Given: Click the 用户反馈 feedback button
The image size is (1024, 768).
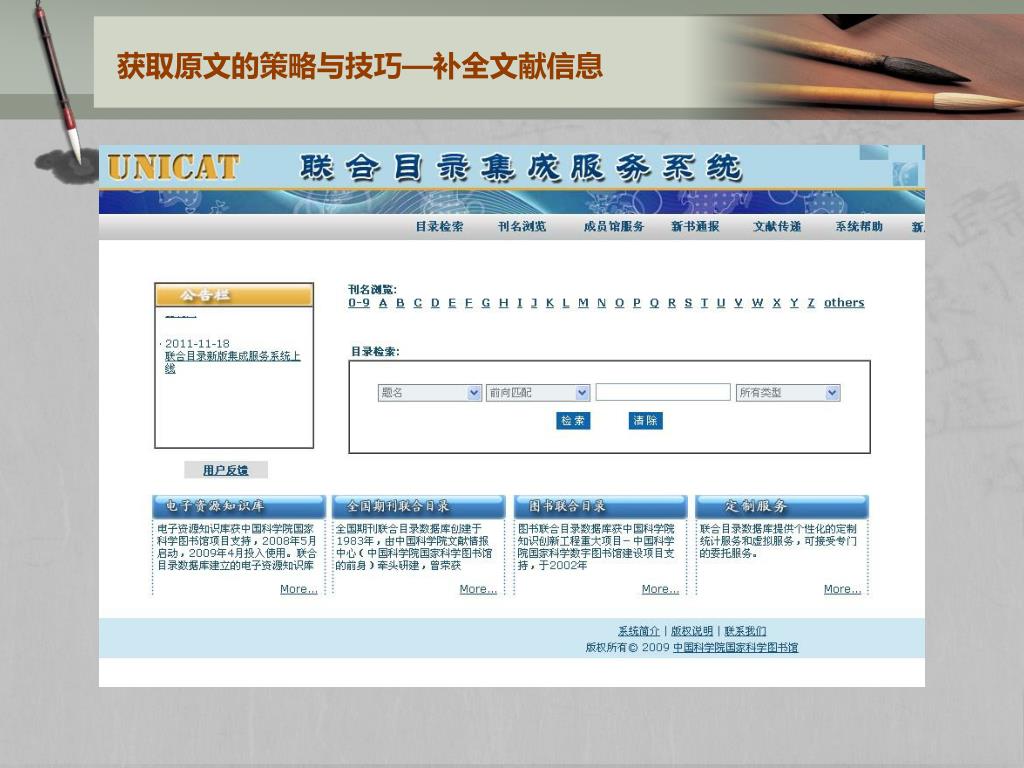Looking at the screenshot, I should (x=225, y=470).
